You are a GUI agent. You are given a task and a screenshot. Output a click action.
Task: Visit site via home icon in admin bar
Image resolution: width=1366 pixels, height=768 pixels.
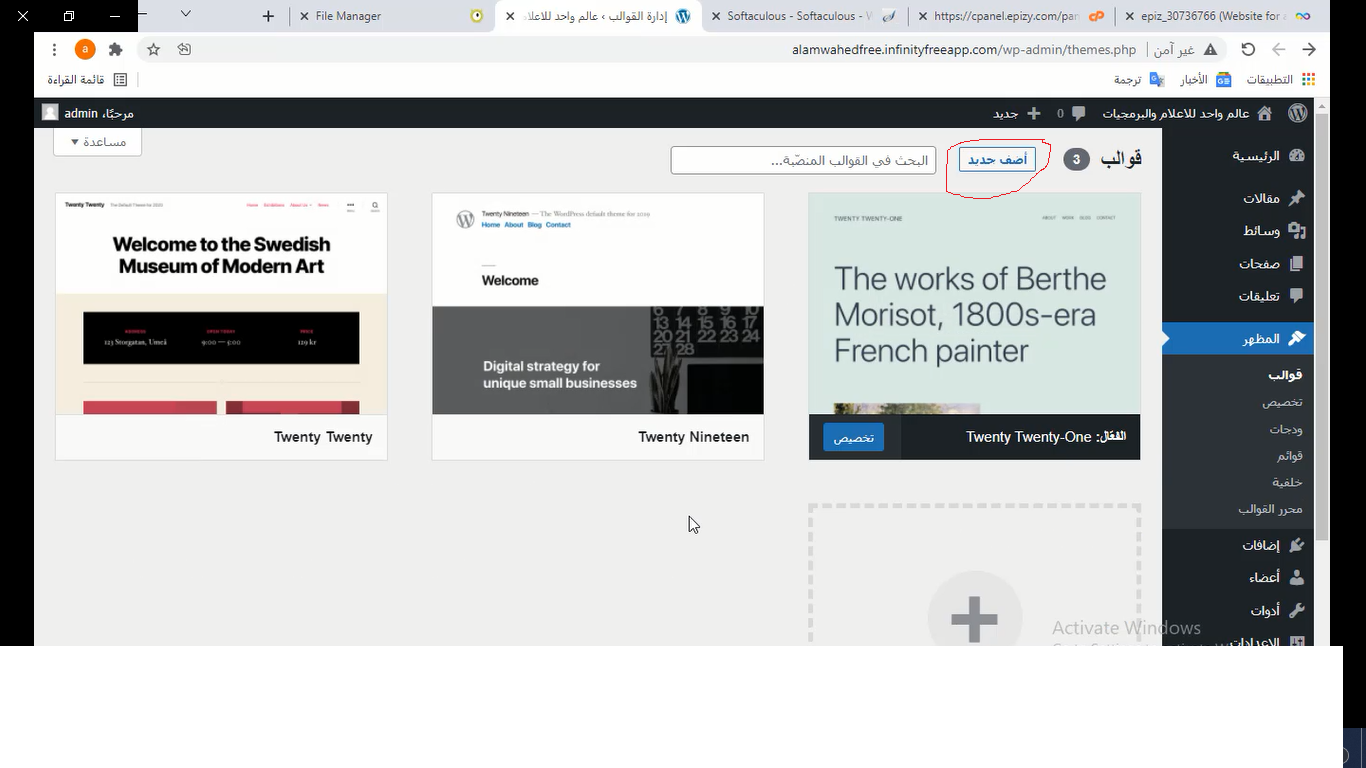coord(1265,113)
